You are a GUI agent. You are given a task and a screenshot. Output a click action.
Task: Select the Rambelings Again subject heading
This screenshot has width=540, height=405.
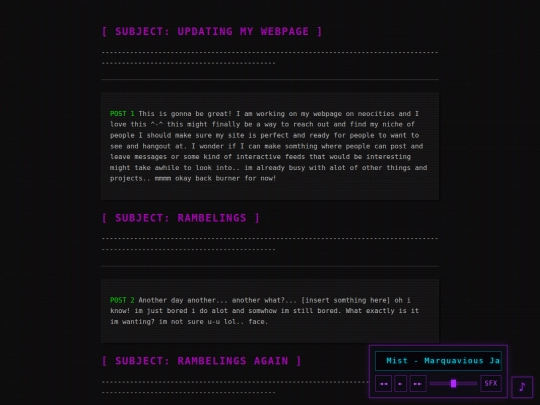point(201,361)
